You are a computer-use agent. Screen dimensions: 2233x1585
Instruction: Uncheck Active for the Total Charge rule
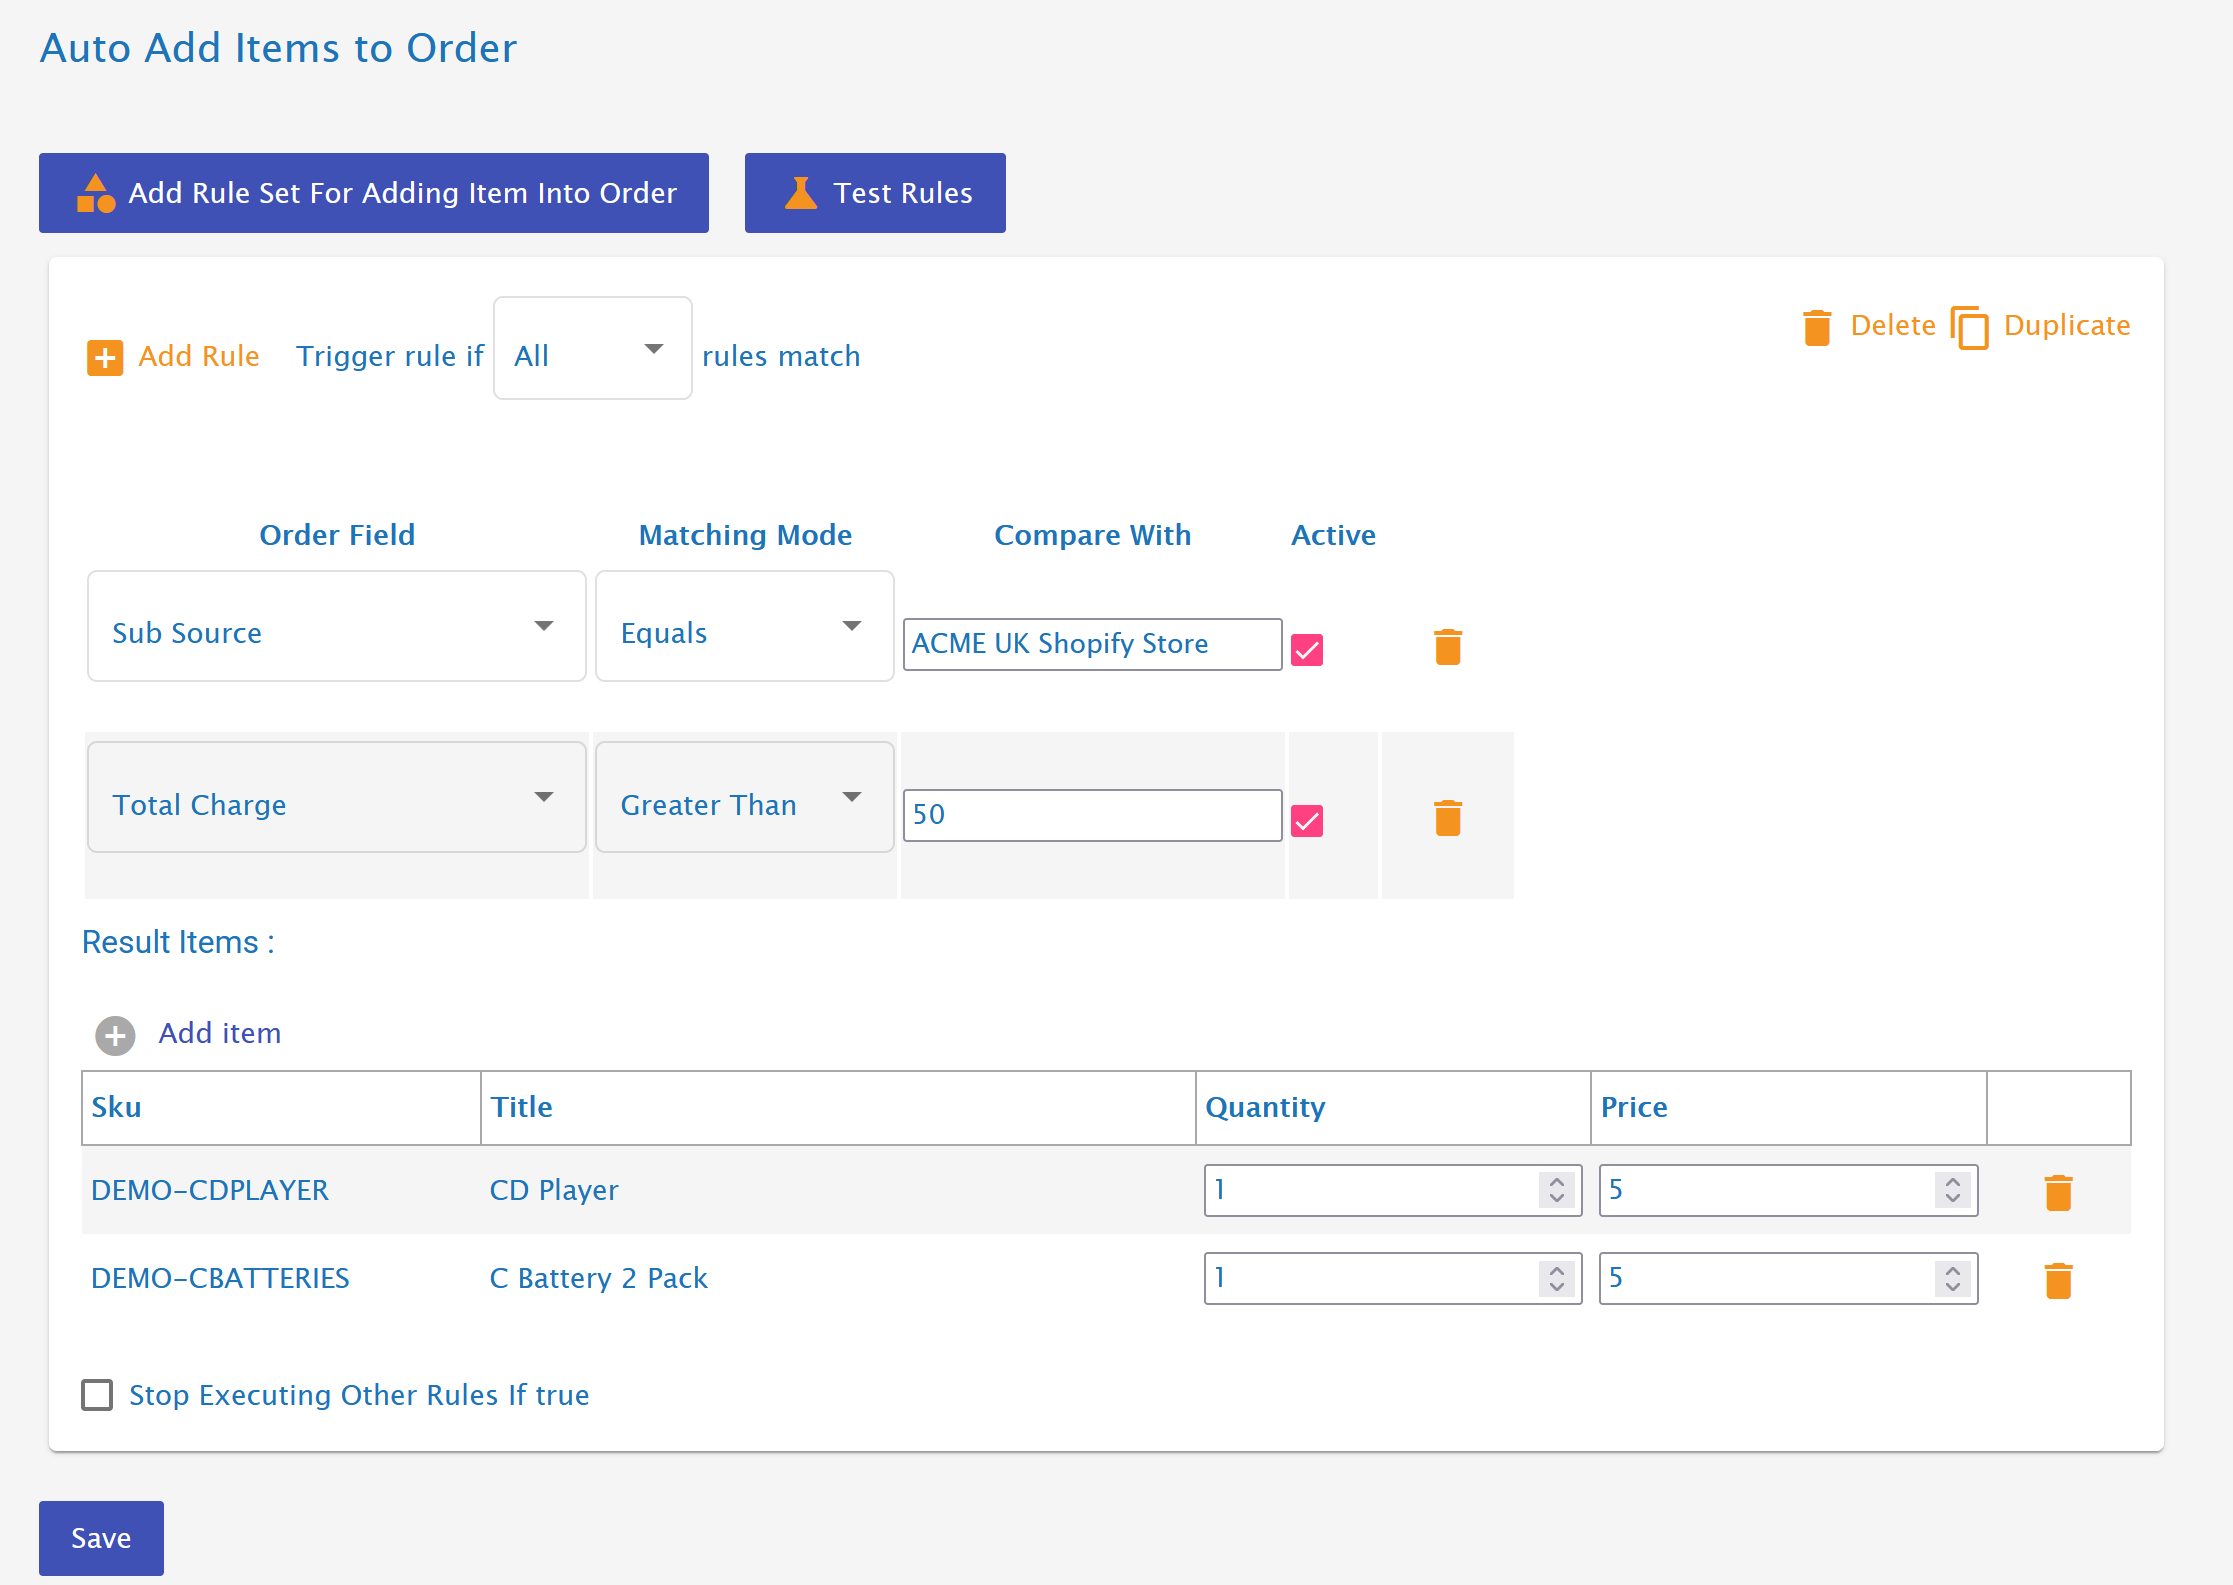(1307, 821)
